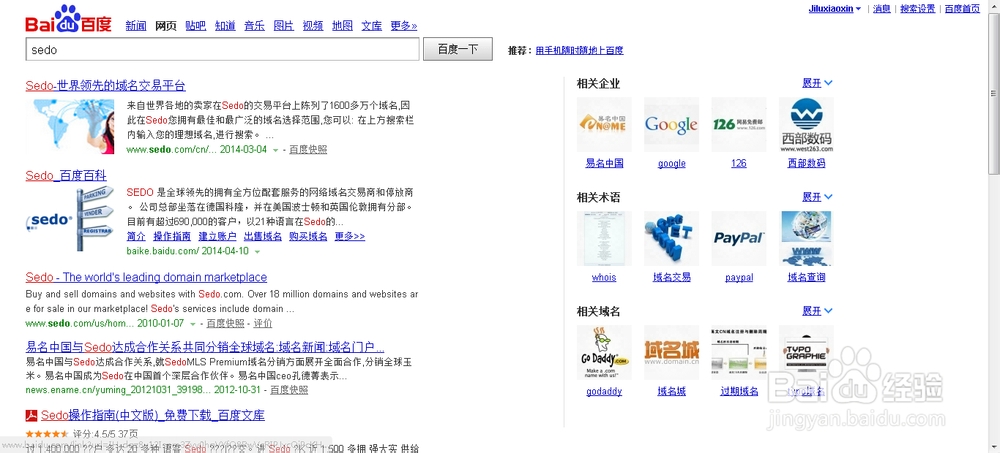Open the 域名交易 thumbnail image
Viewport: 1000px width, 453px height.
coord(671,239)
